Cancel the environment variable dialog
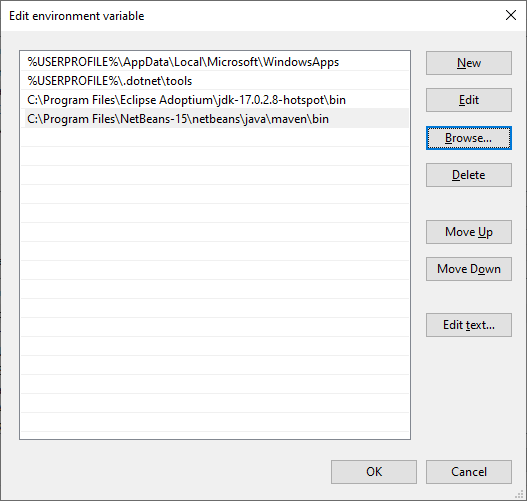 (469, 472)
